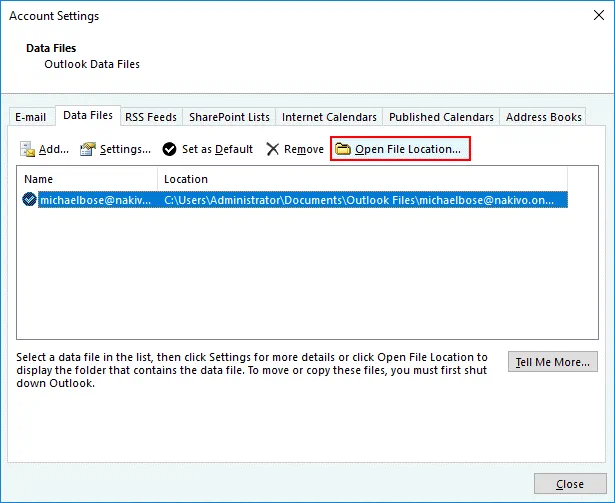The image size is (615, 503).
Task: Click the default checkmark icon beside michaelbose
Action: [30, 199]
